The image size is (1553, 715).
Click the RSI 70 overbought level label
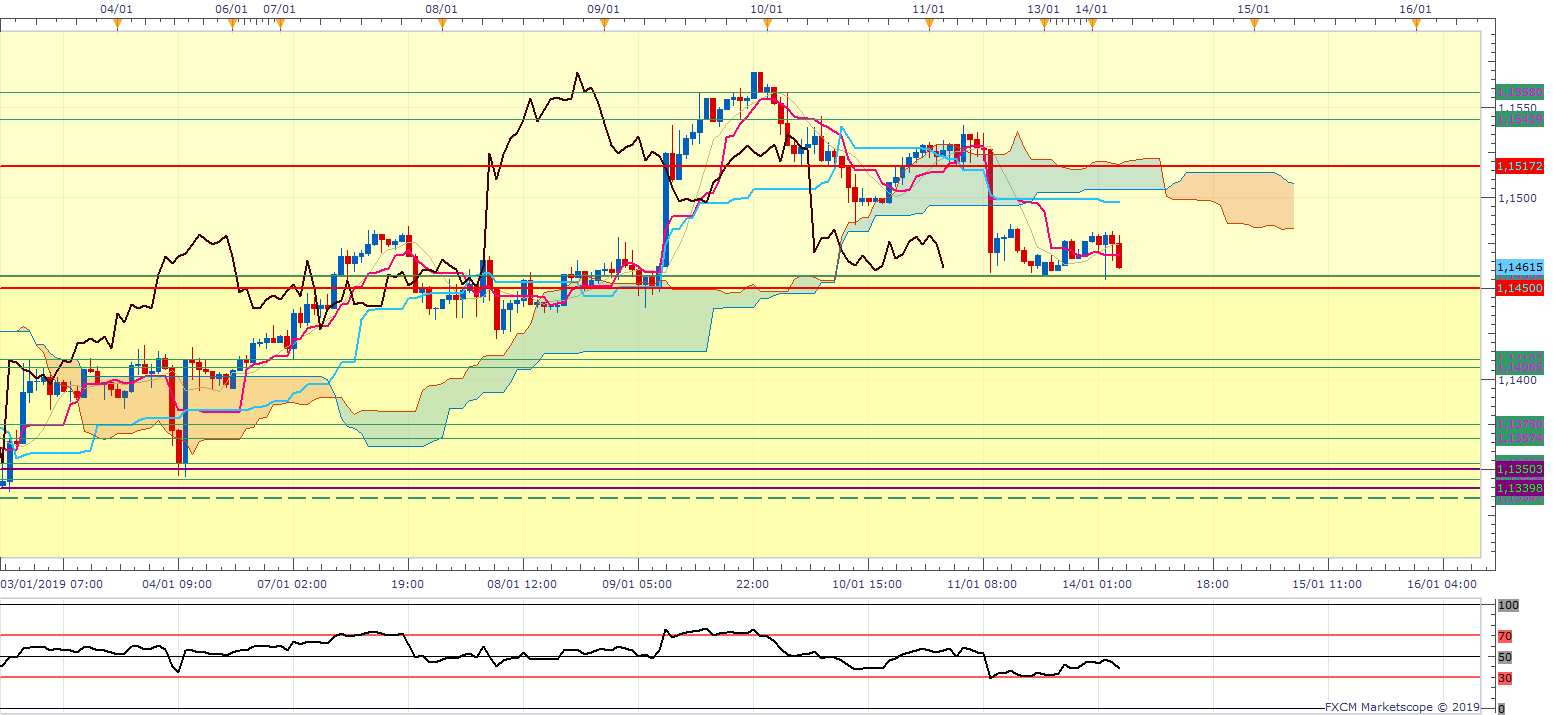[x=1505, y=636]
